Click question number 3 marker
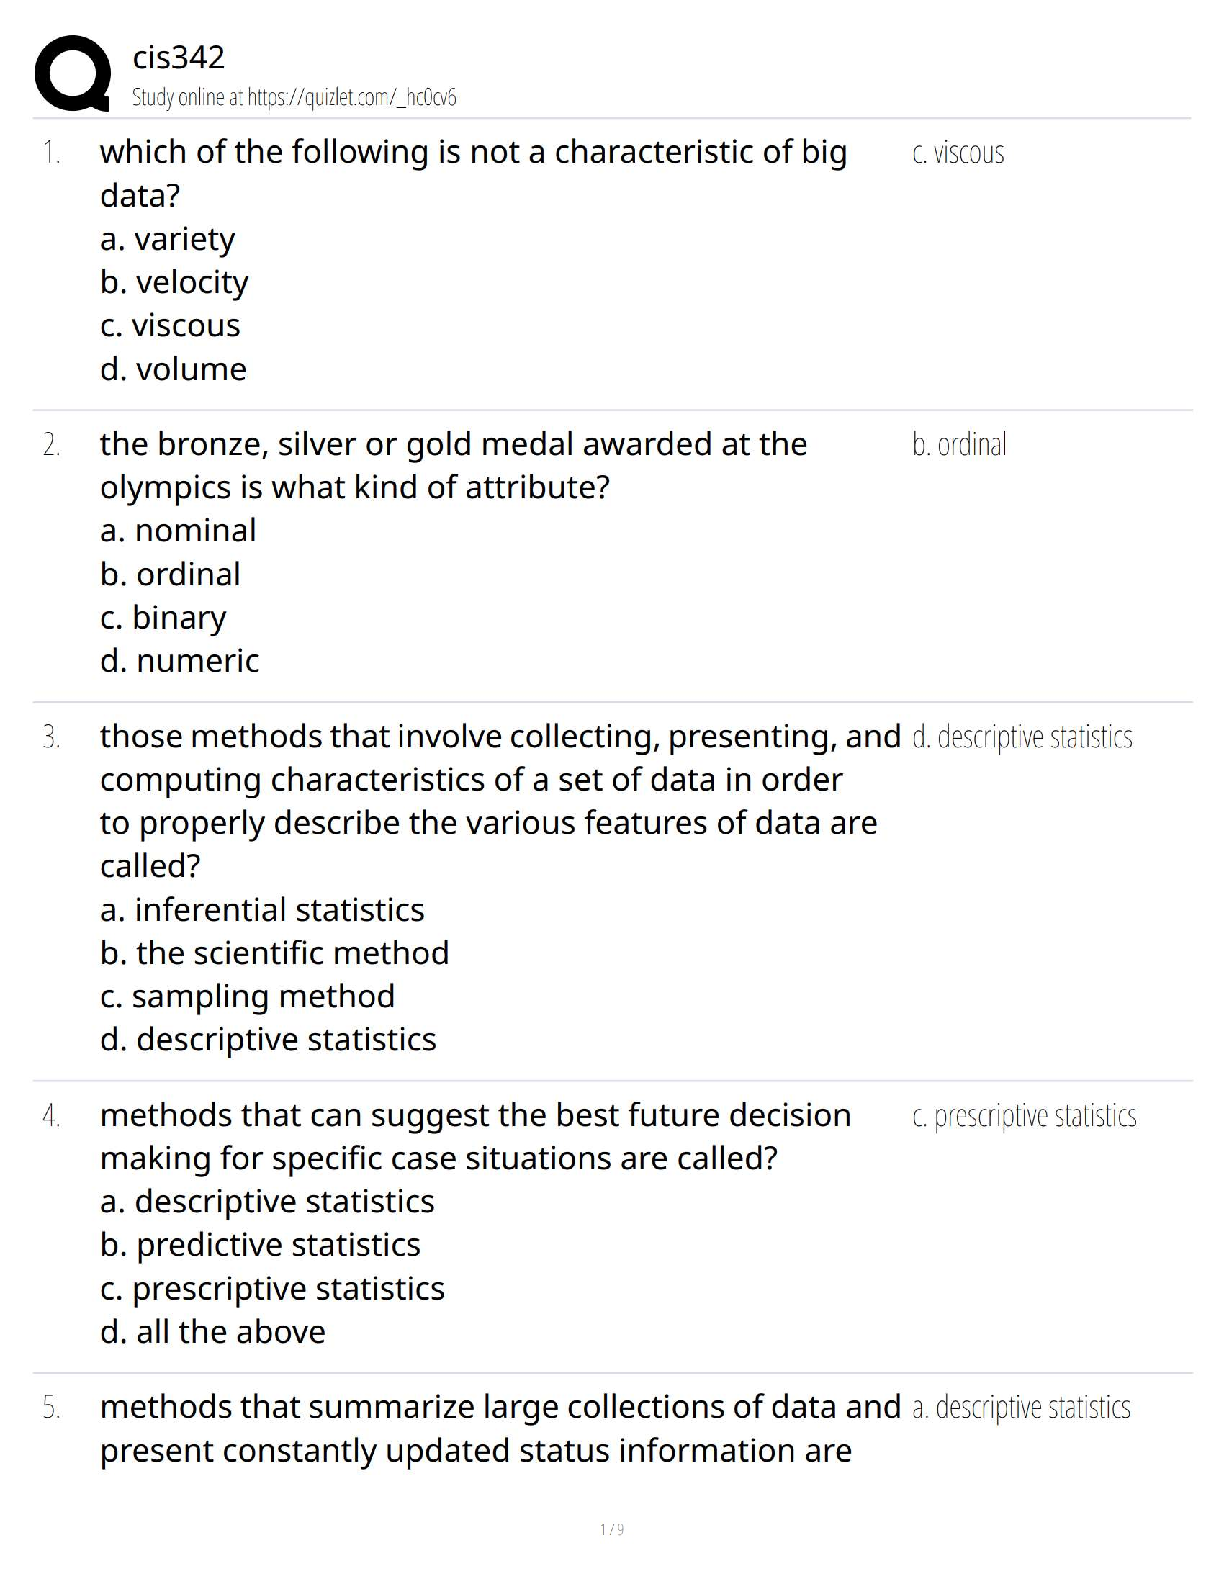This screenshot has height=1584, width=1224. click(x=52, y=738)
